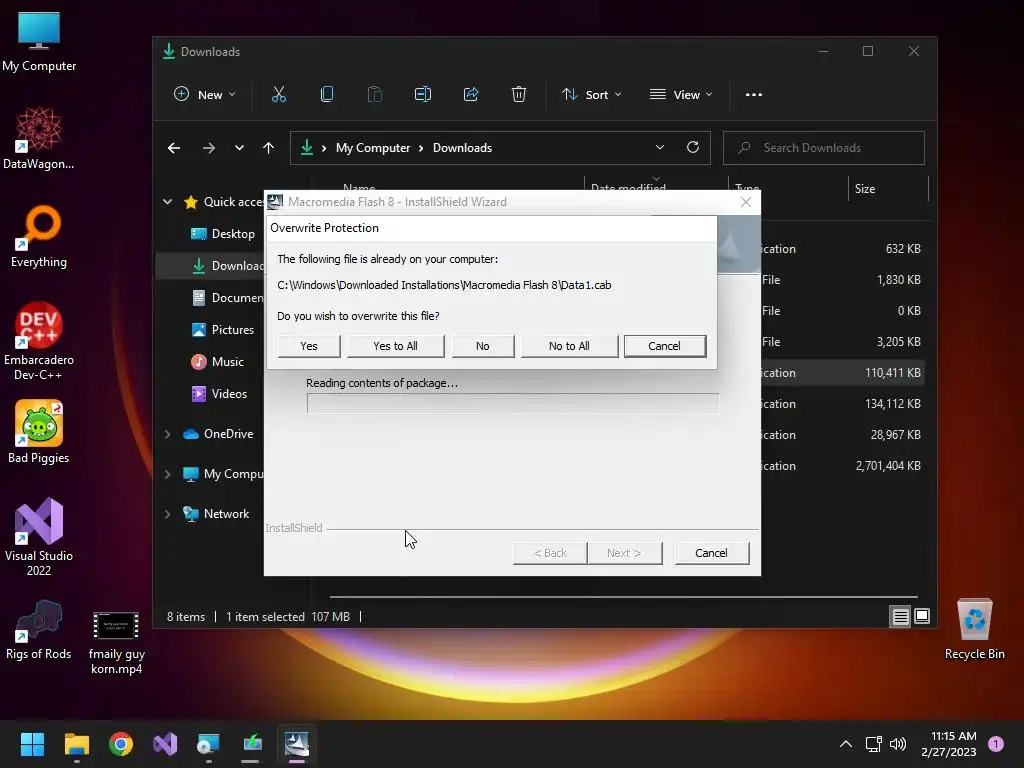Open Music in the navigation pane
This screenshot has width=1024, height=768.
click(x=217, y=362)
